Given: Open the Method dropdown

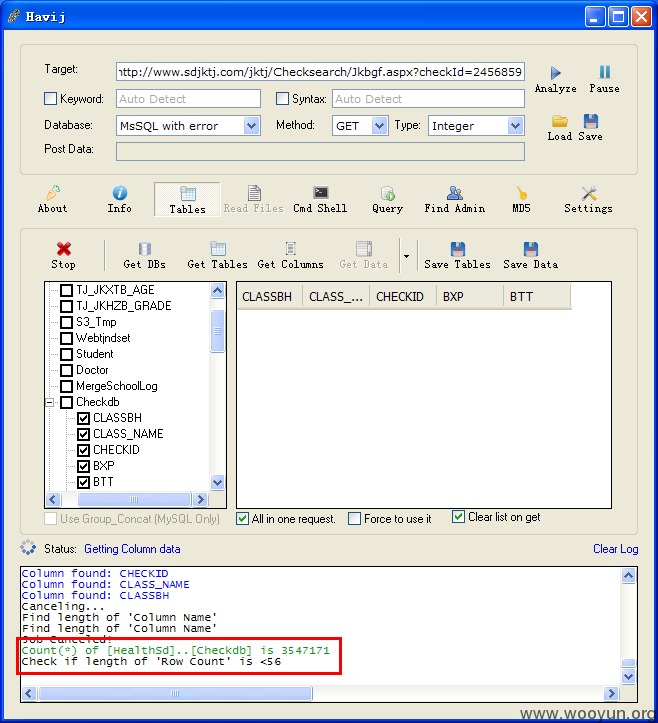Looking at the screenshot, I should 379,125.
